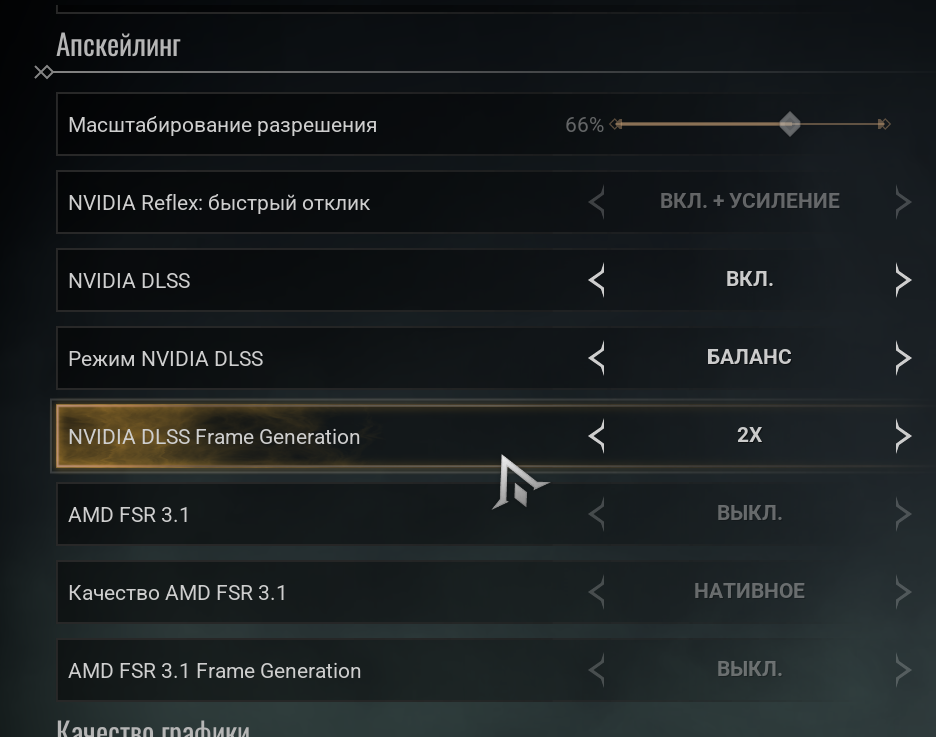Screen dimensions: 936x737
Task: Click right arrow of NVIDIA Reflex setting
Action: click(903, 202)
